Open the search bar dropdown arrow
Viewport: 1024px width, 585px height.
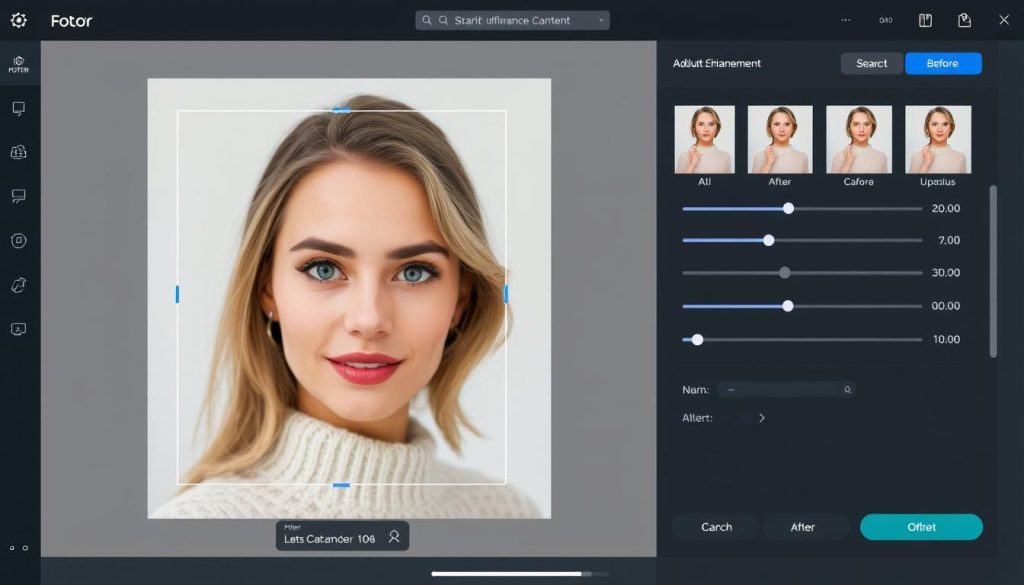pos(602,19)
